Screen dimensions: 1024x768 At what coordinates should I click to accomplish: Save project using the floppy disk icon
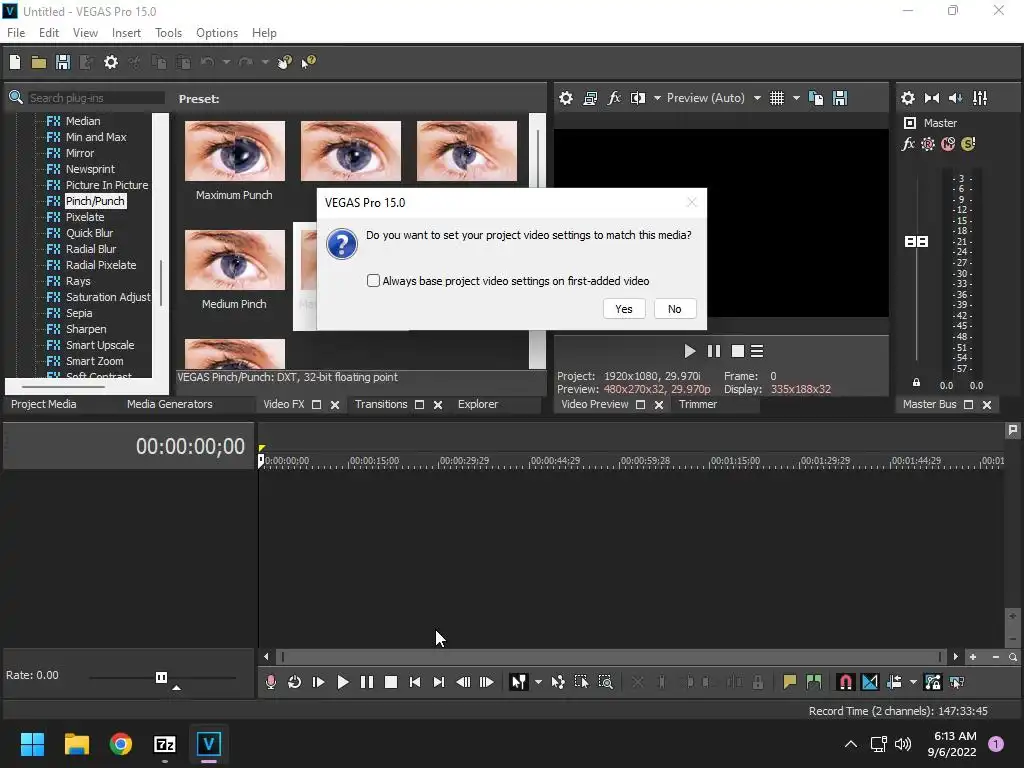tap(63, 62)
